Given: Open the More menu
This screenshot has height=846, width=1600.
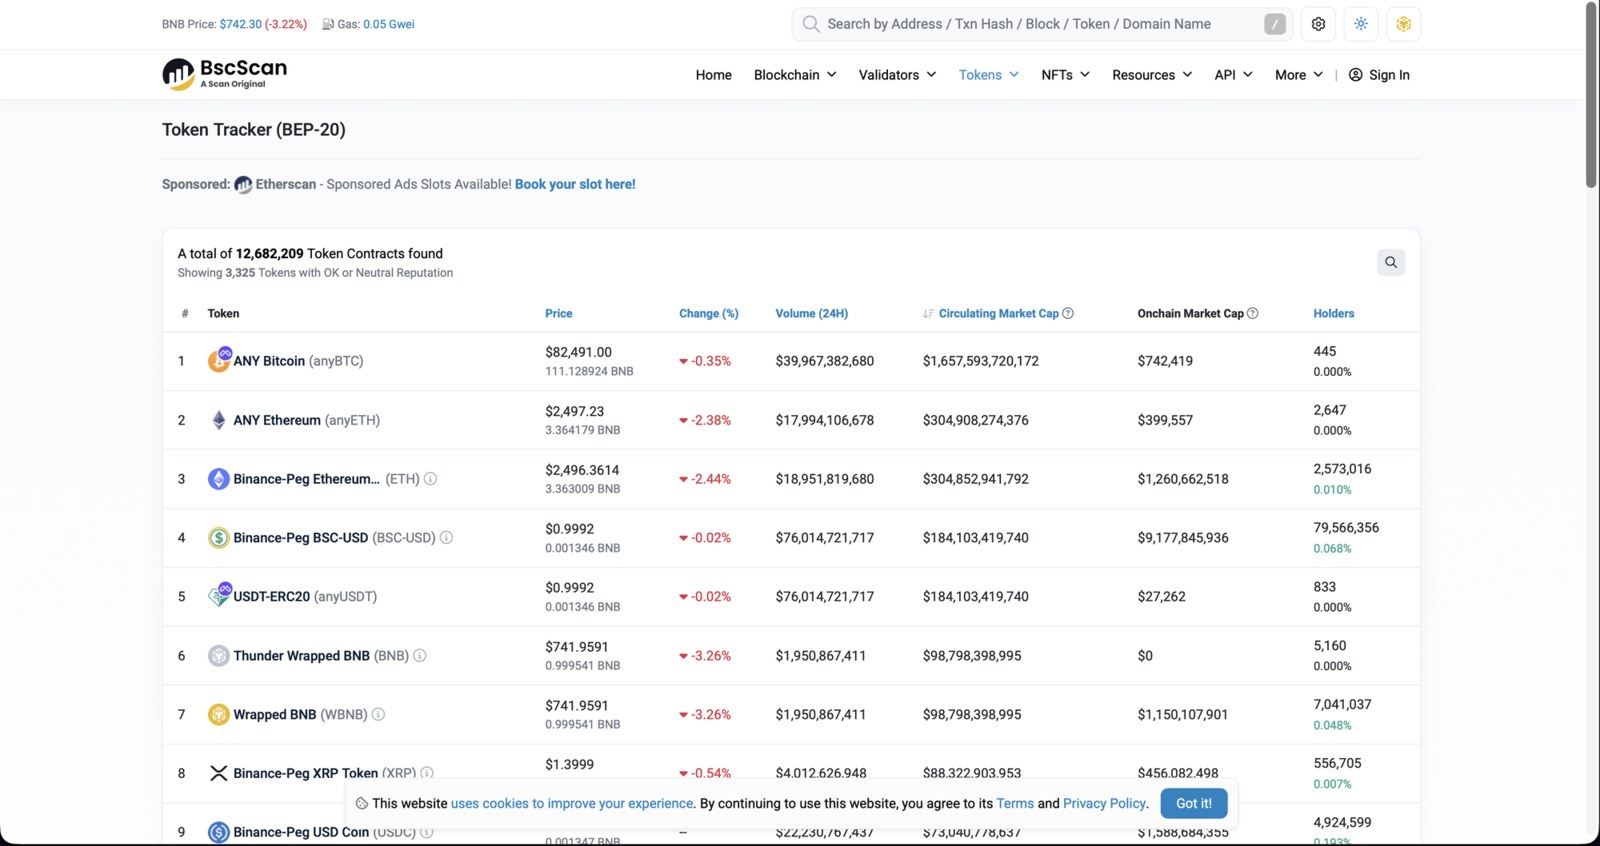Looking at the screenshot, I should click(1299, 75).
